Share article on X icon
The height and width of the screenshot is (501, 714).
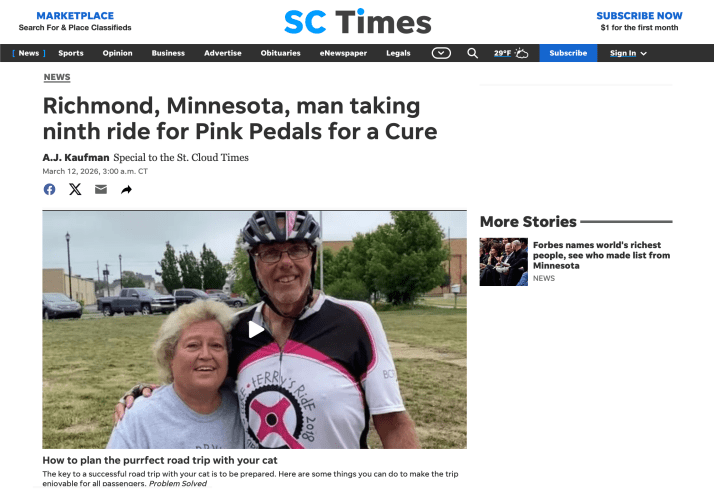(x=75, y=189)
